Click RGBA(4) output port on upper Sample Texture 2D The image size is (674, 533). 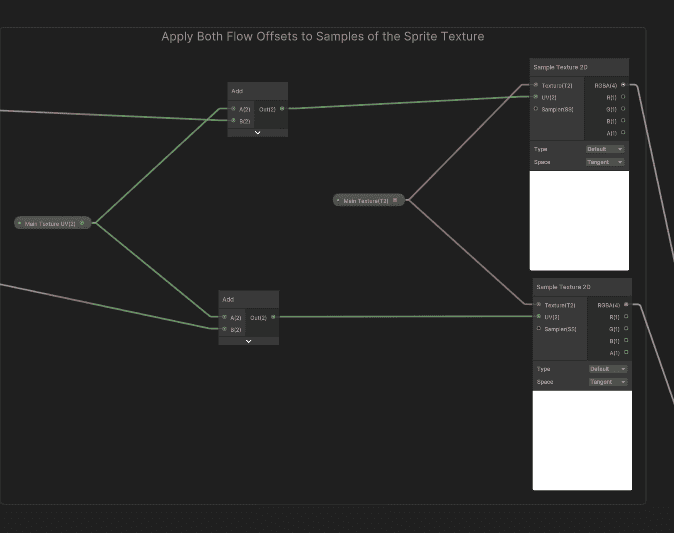click(x=623, y=85)
